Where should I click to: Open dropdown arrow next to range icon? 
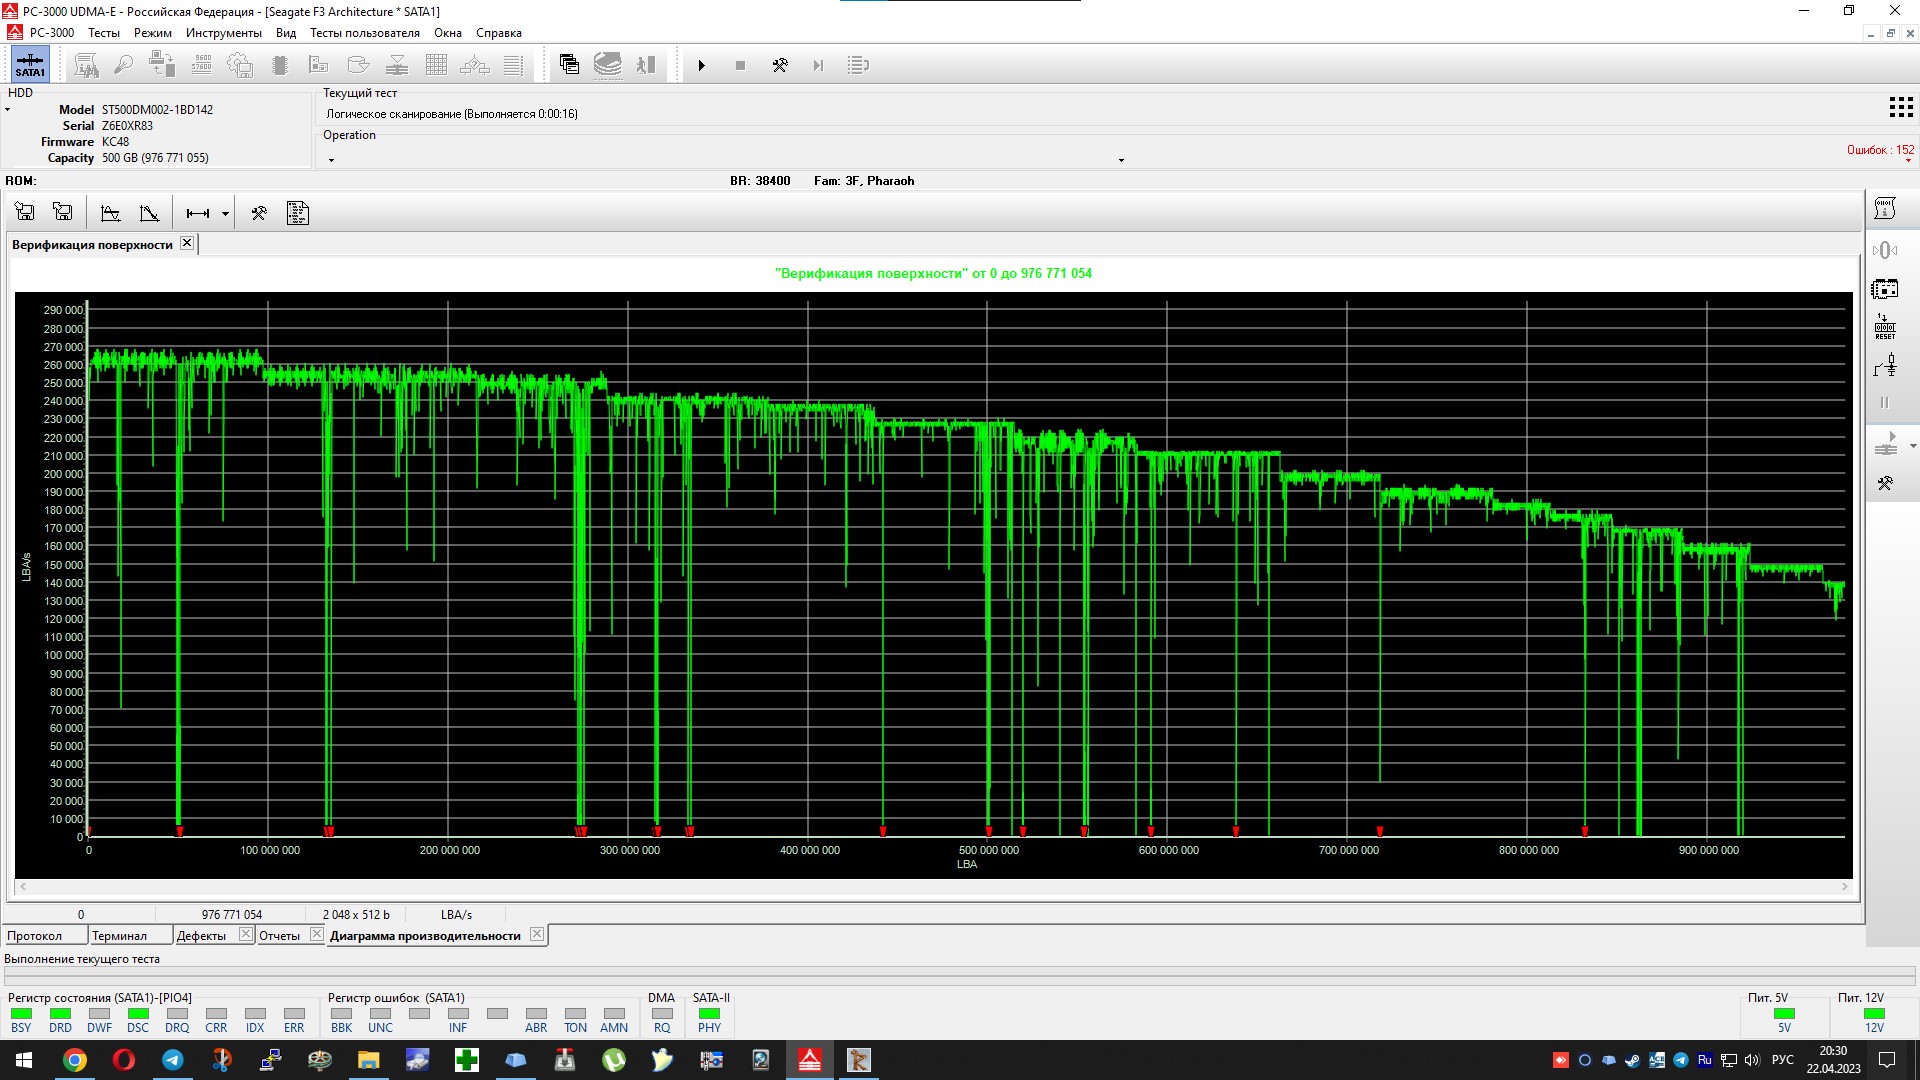point(225,214)
